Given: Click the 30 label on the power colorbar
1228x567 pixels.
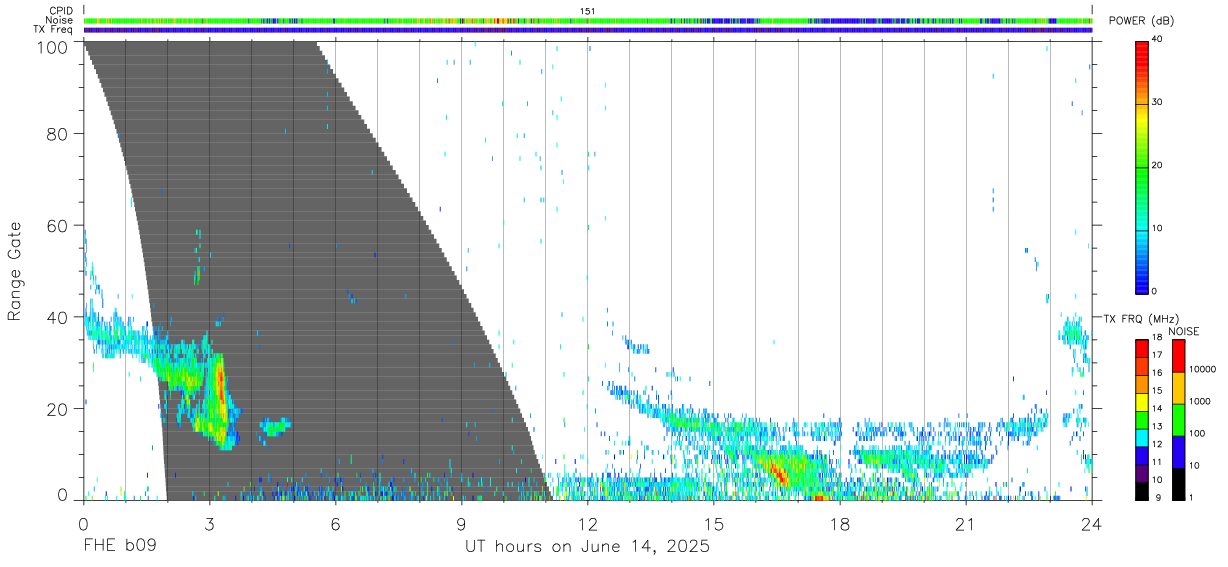Looking at the screenshot, I should (x=1159, y=102).
